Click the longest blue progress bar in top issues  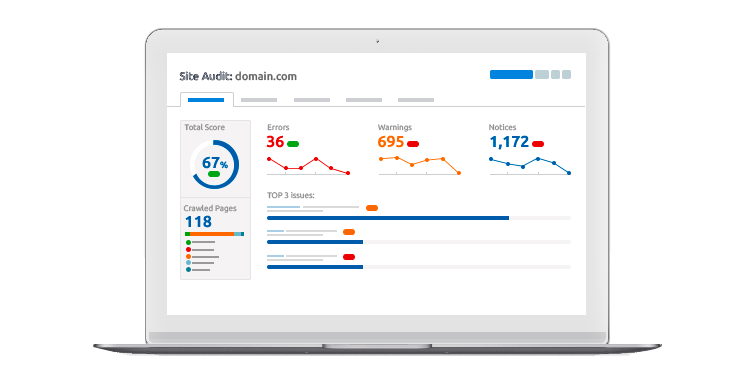point(388,218)
